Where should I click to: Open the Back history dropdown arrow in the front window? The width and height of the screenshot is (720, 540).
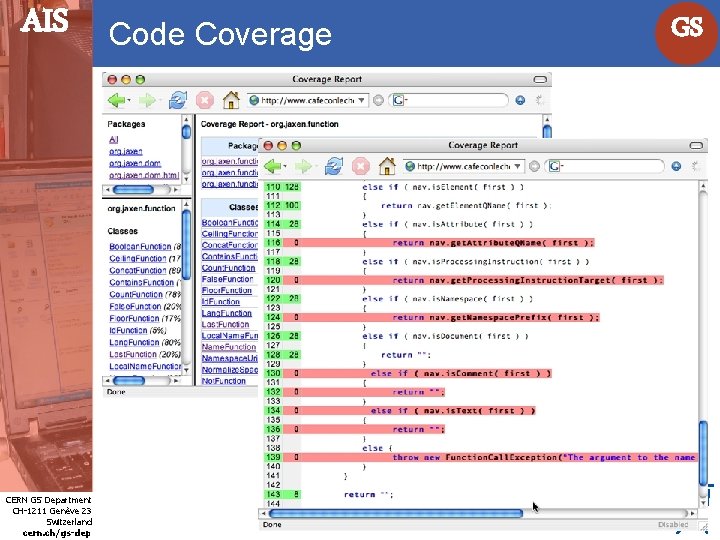pyautogui.click(x=285, y=166)
